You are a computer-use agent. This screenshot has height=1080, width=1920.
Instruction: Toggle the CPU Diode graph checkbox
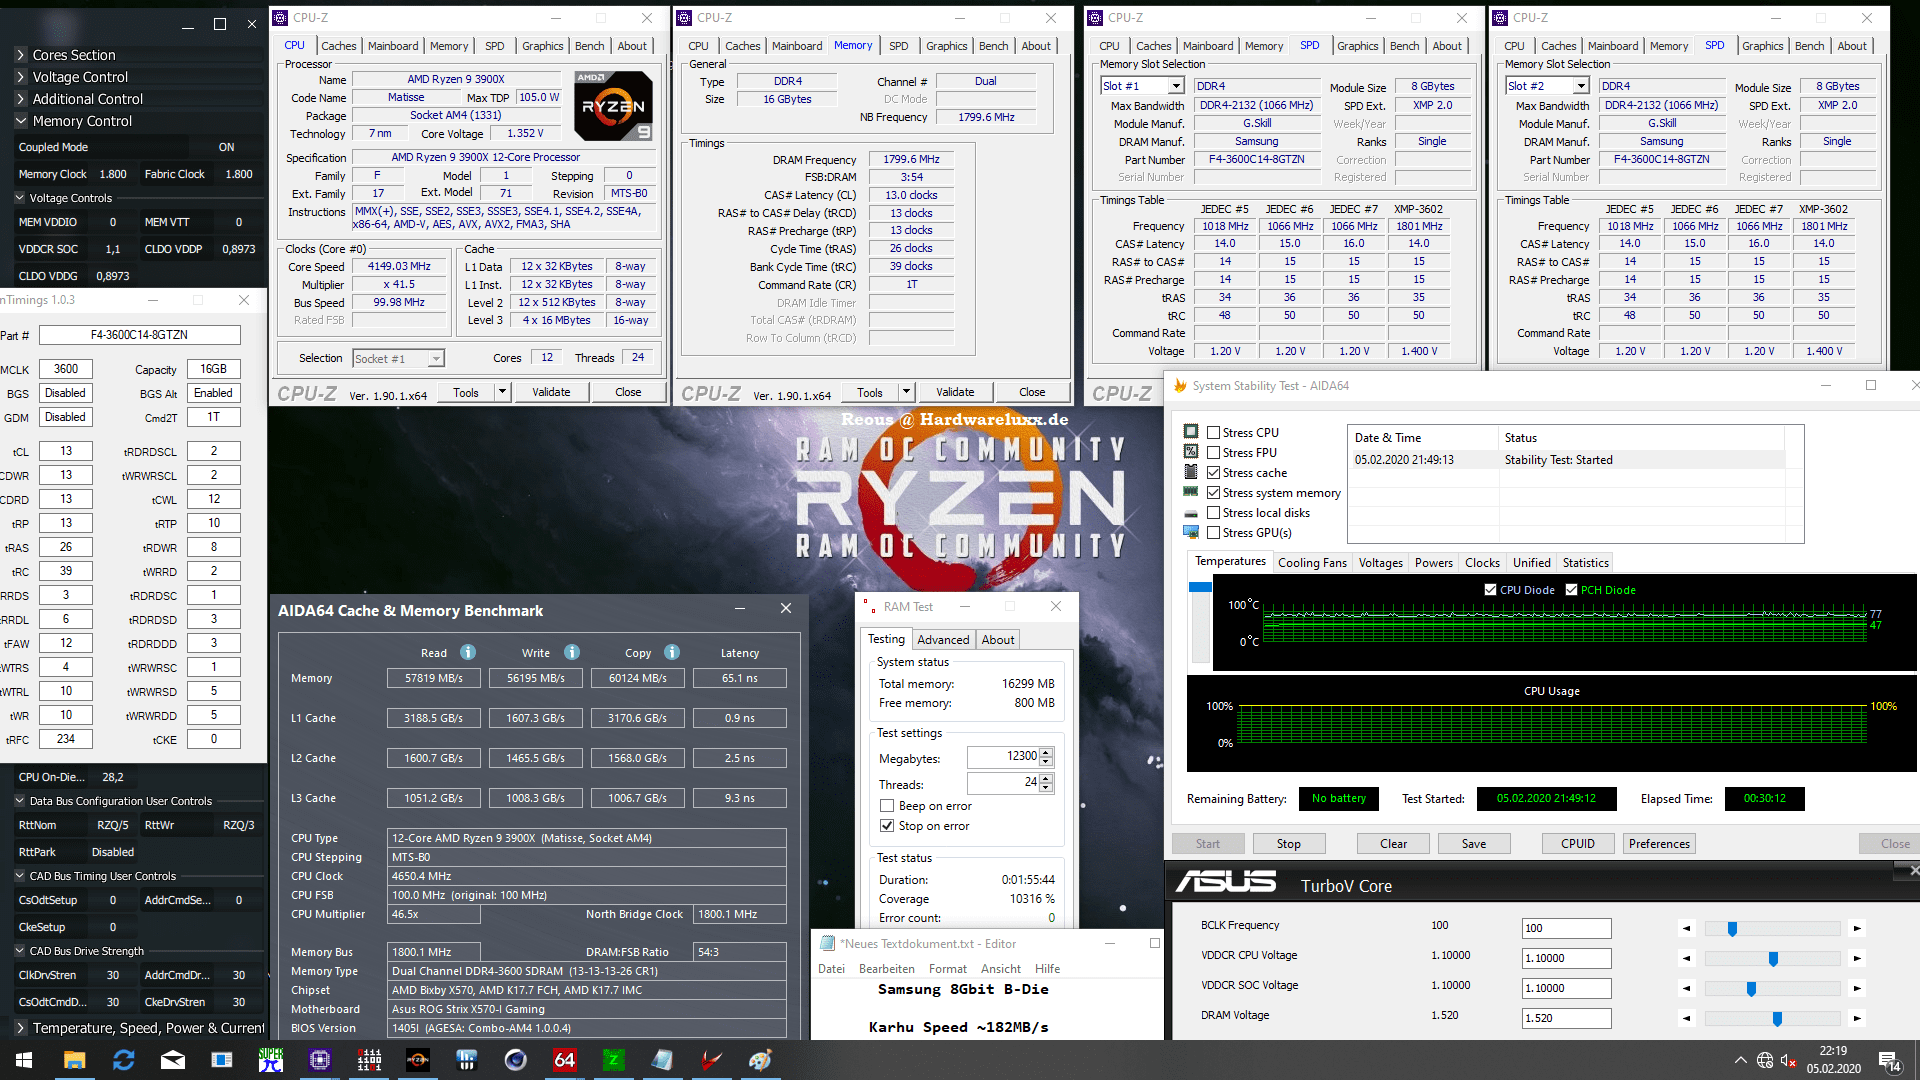point(1490,590)
